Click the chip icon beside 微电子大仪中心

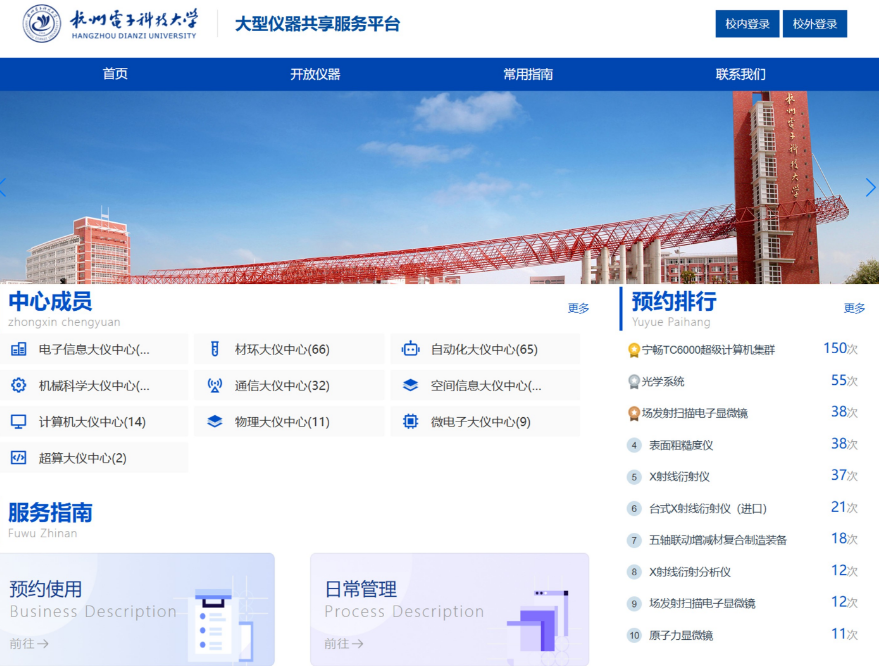(x=410, y=421)
